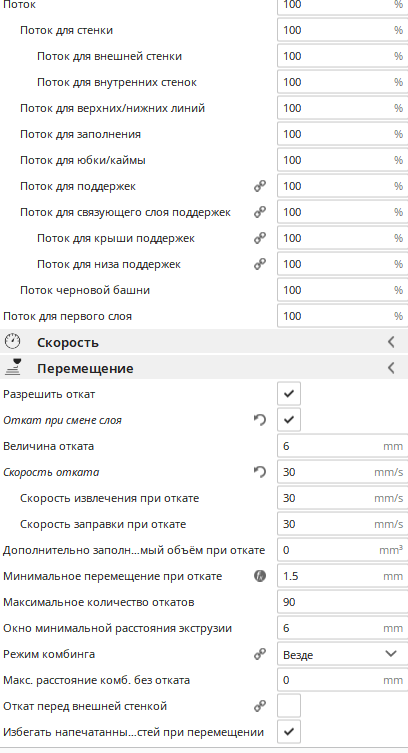Click the Поток для стенки label
This screenshot has height=753, width=408.
coord(66,30)
